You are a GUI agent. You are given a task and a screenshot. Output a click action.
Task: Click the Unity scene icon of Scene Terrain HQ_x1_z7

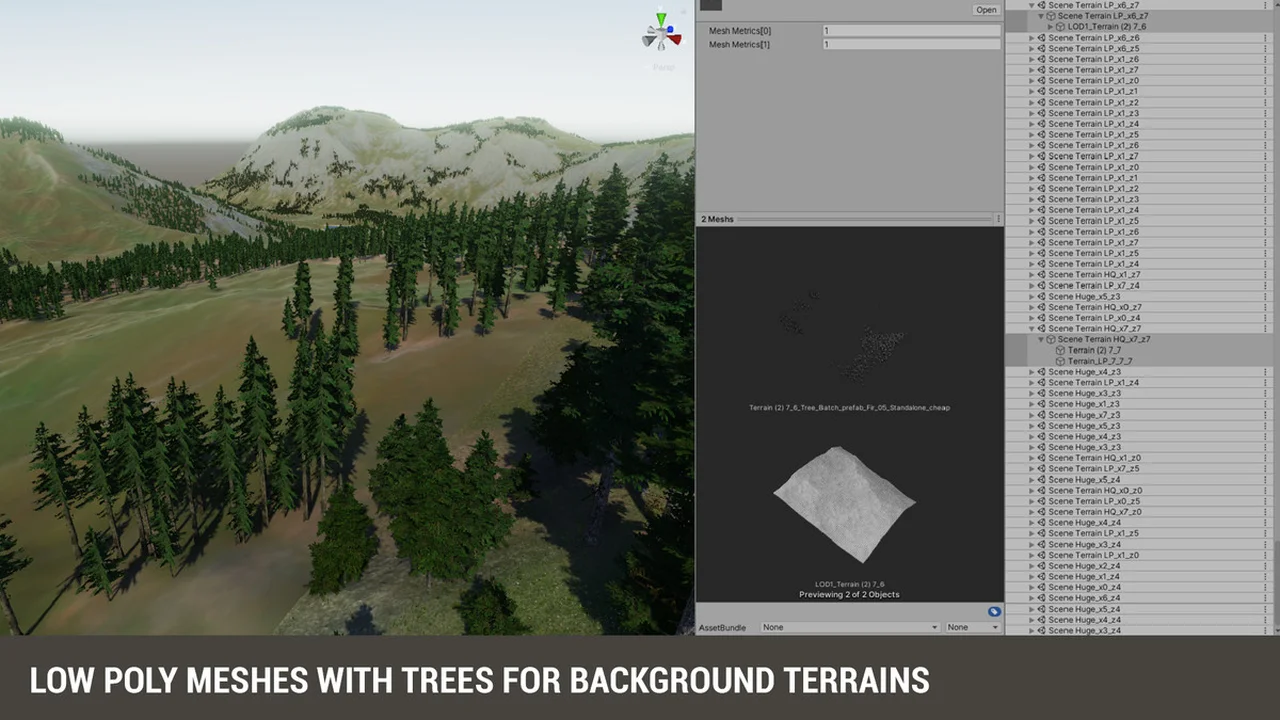click(x=1041, y=275)
